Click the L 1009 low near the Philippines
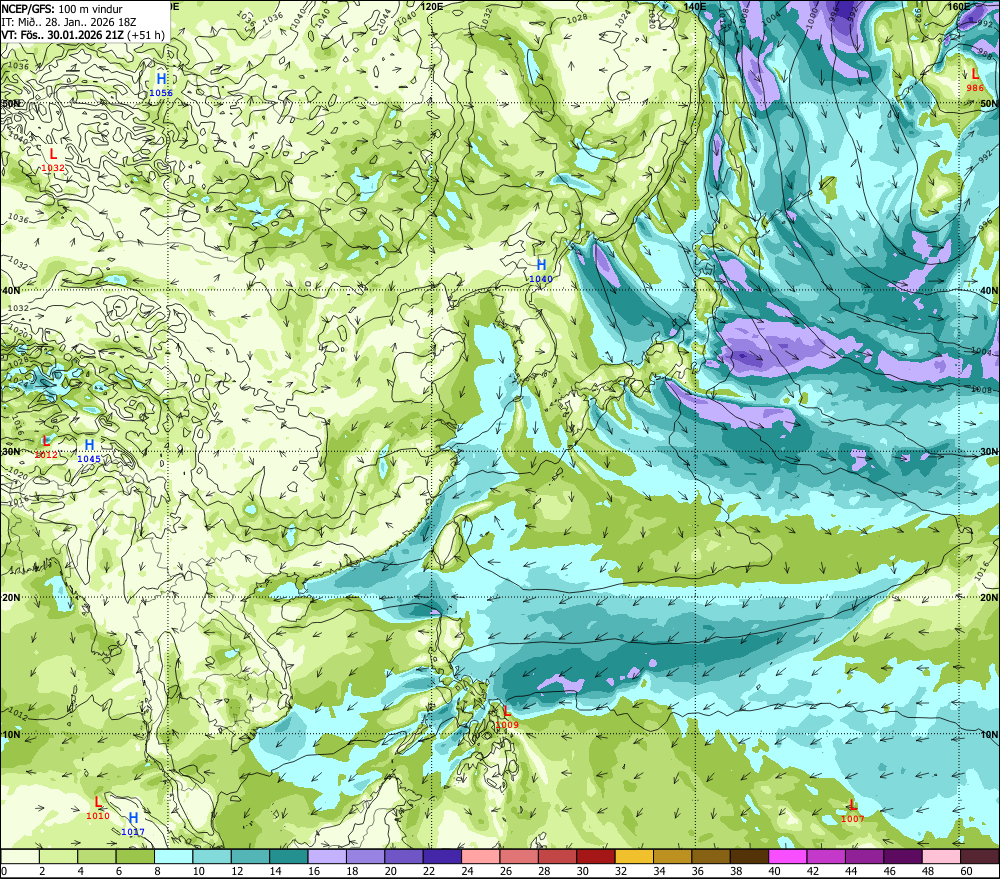 507,717
